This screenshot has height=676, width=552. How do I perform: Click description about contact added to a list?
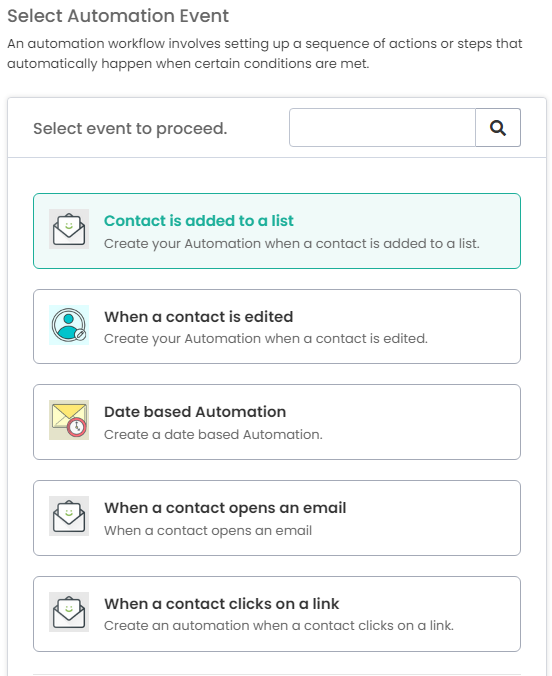point(292,244)
